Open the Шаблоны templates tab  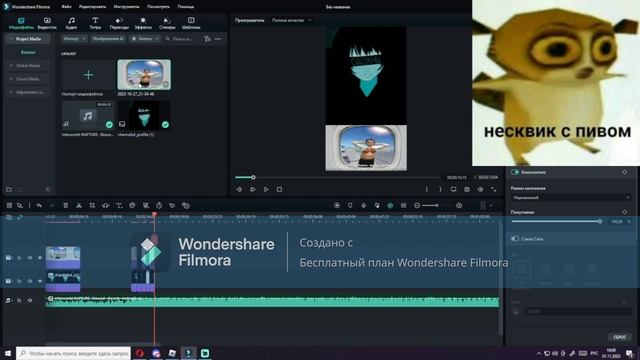[191, 23]
